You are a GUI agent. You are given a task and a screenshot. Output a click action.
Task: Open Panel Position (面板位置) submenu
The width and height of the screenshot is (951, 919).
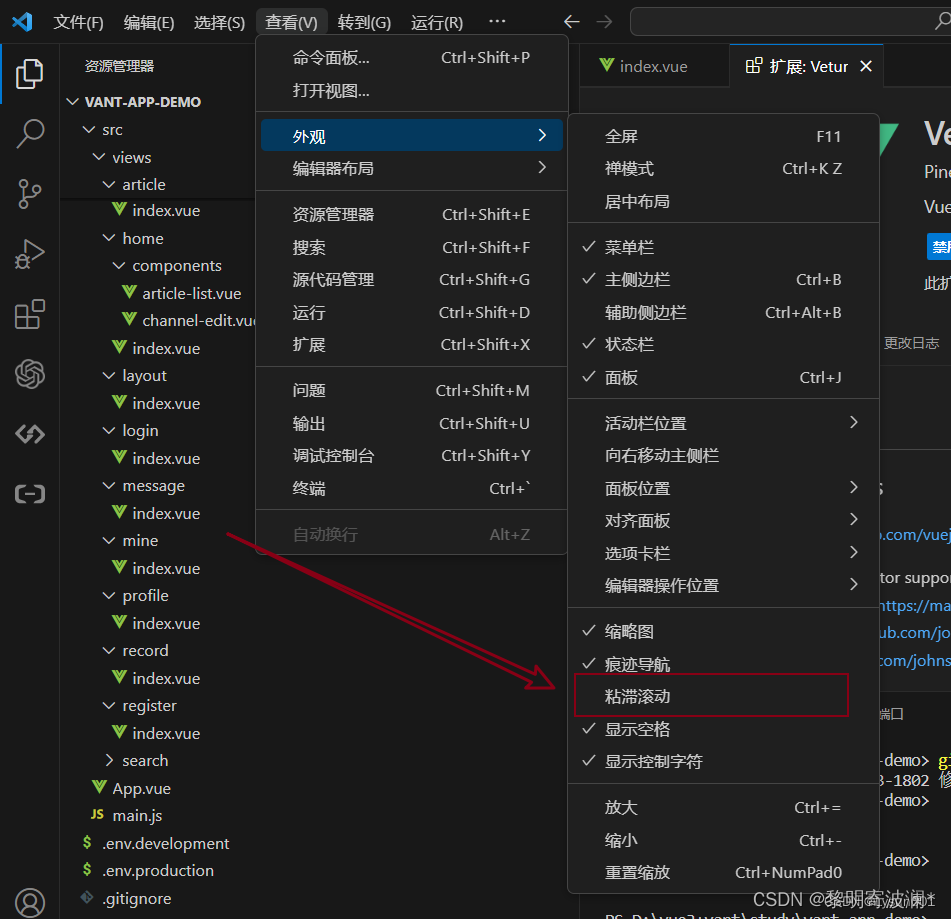[x=723, y=488]
